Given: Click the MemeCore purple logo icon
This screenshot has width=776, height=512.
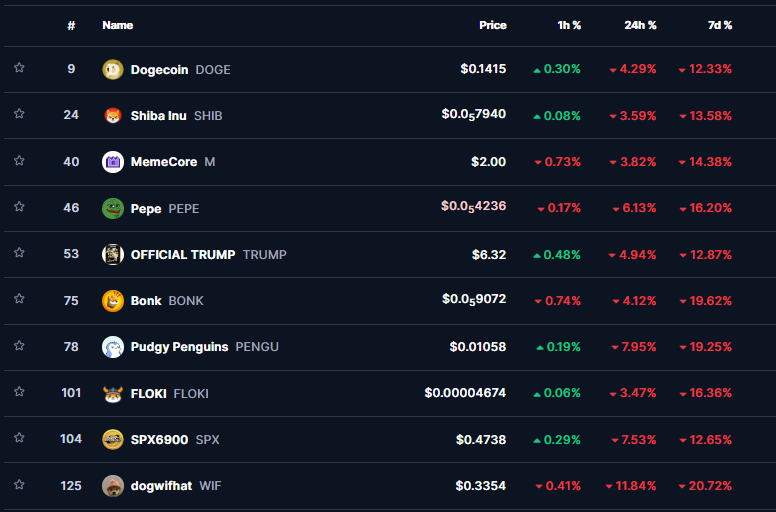Looking at the screenshot, I should 113,162.
